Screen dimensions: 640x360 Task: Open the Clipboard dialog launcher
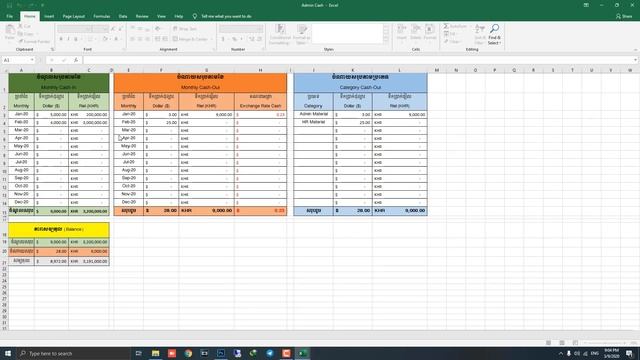pos(52,49)
